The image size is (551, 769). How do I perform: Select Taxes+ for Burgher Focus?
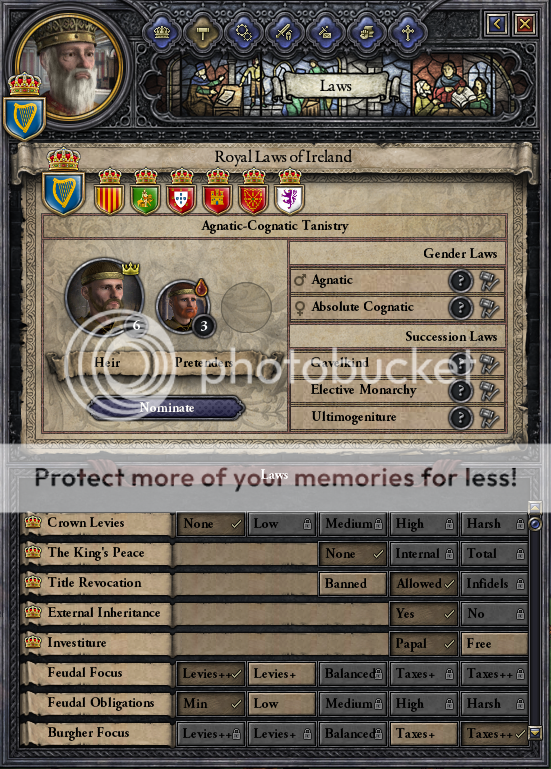[x=423, y=734]
